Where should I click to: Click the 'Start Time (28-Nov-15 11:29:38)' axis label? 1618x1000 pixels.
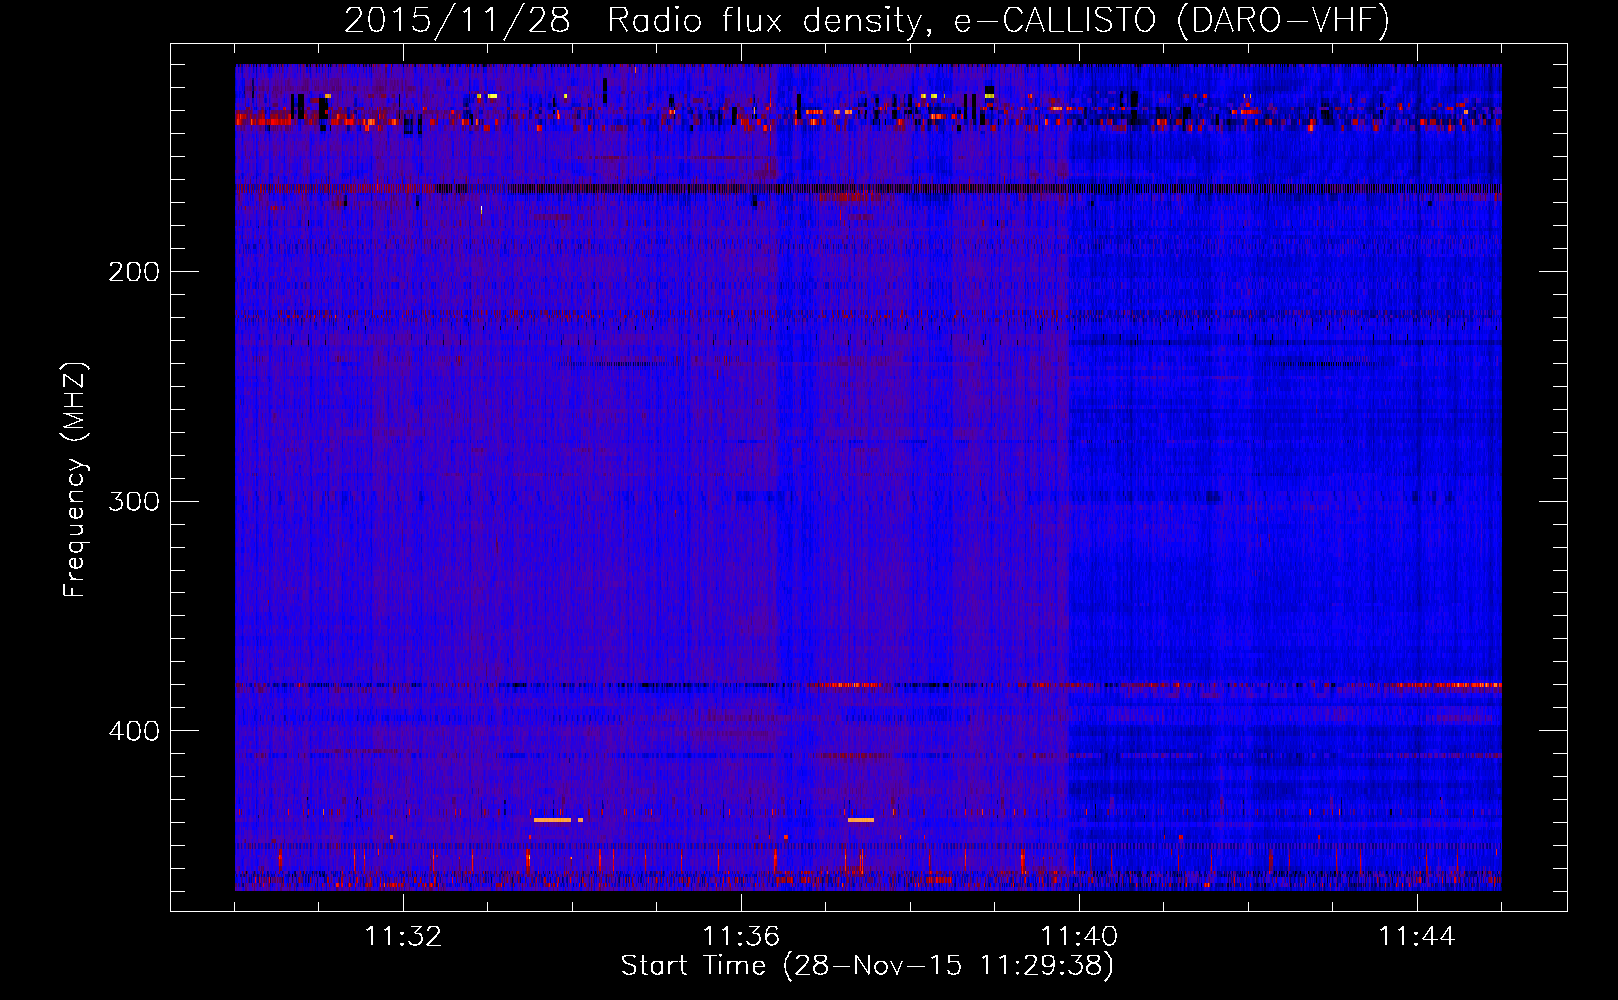(867, 966)
